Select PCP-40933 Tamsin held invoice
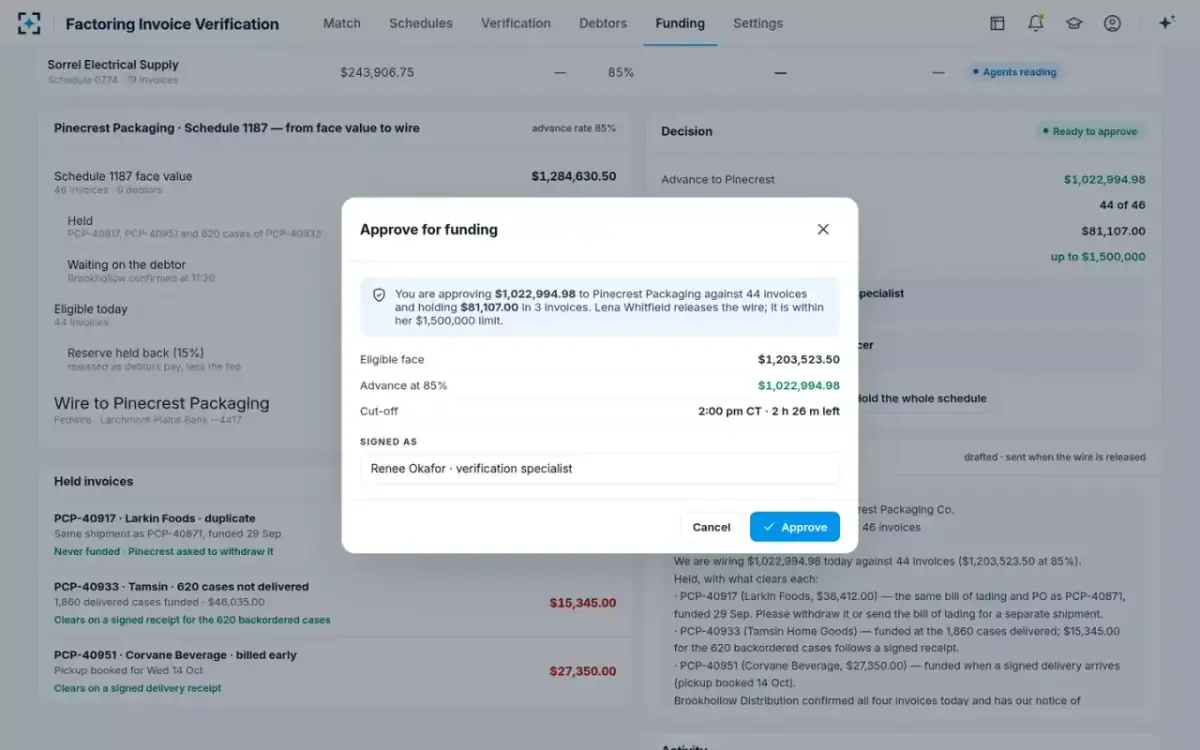This screenshot has width=1200, height=750. coord(181,586)
